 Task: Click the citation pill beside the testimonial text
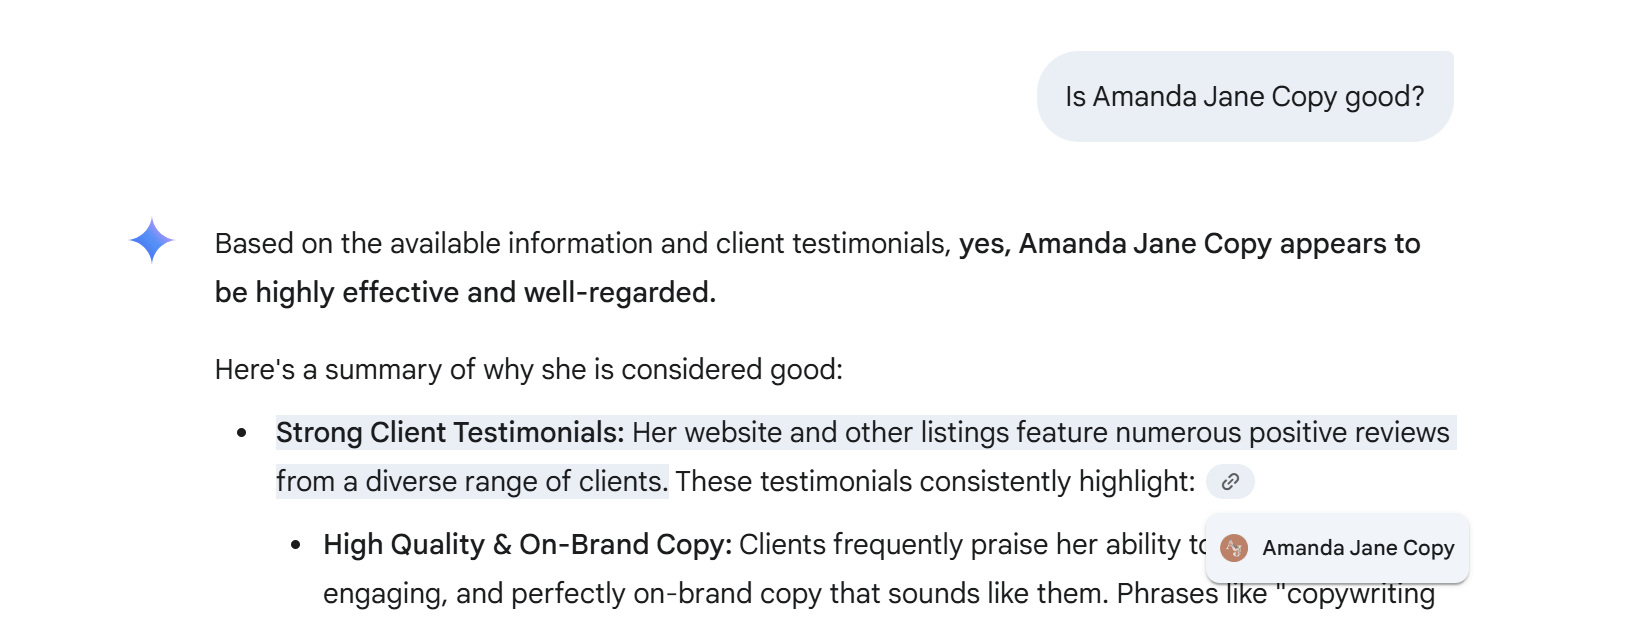pos(1229,482)
